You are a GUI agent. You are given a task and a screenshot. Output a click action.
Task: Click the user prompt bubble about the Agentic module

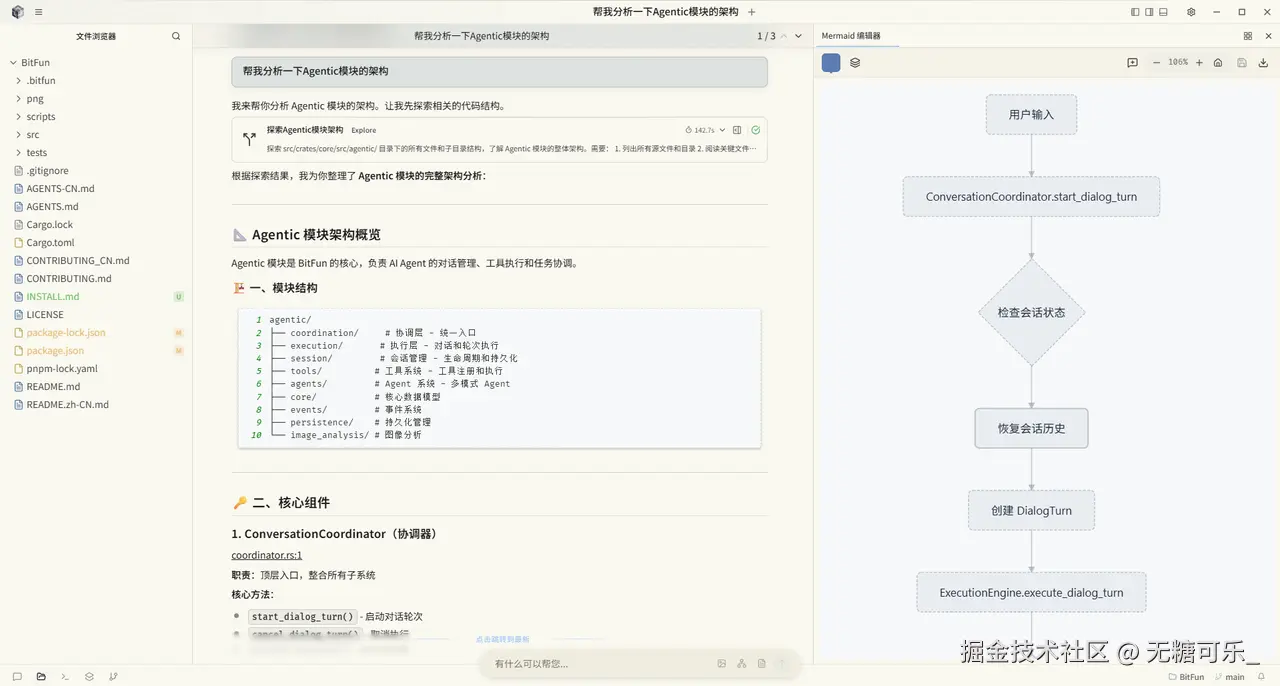[x=500, y=71]
